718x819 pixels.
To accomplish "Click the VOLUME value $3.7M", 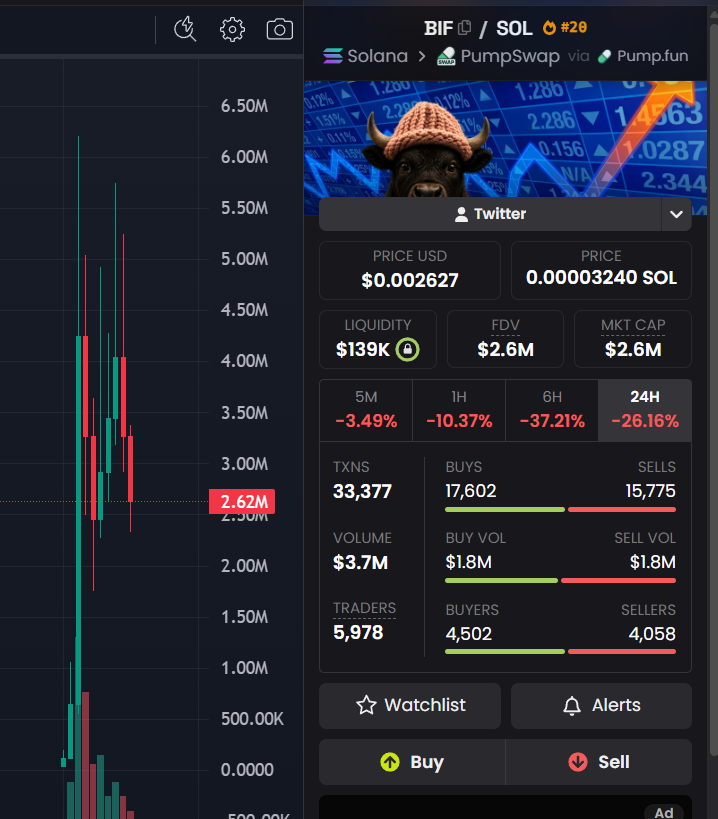I will (x=360, y=563).
